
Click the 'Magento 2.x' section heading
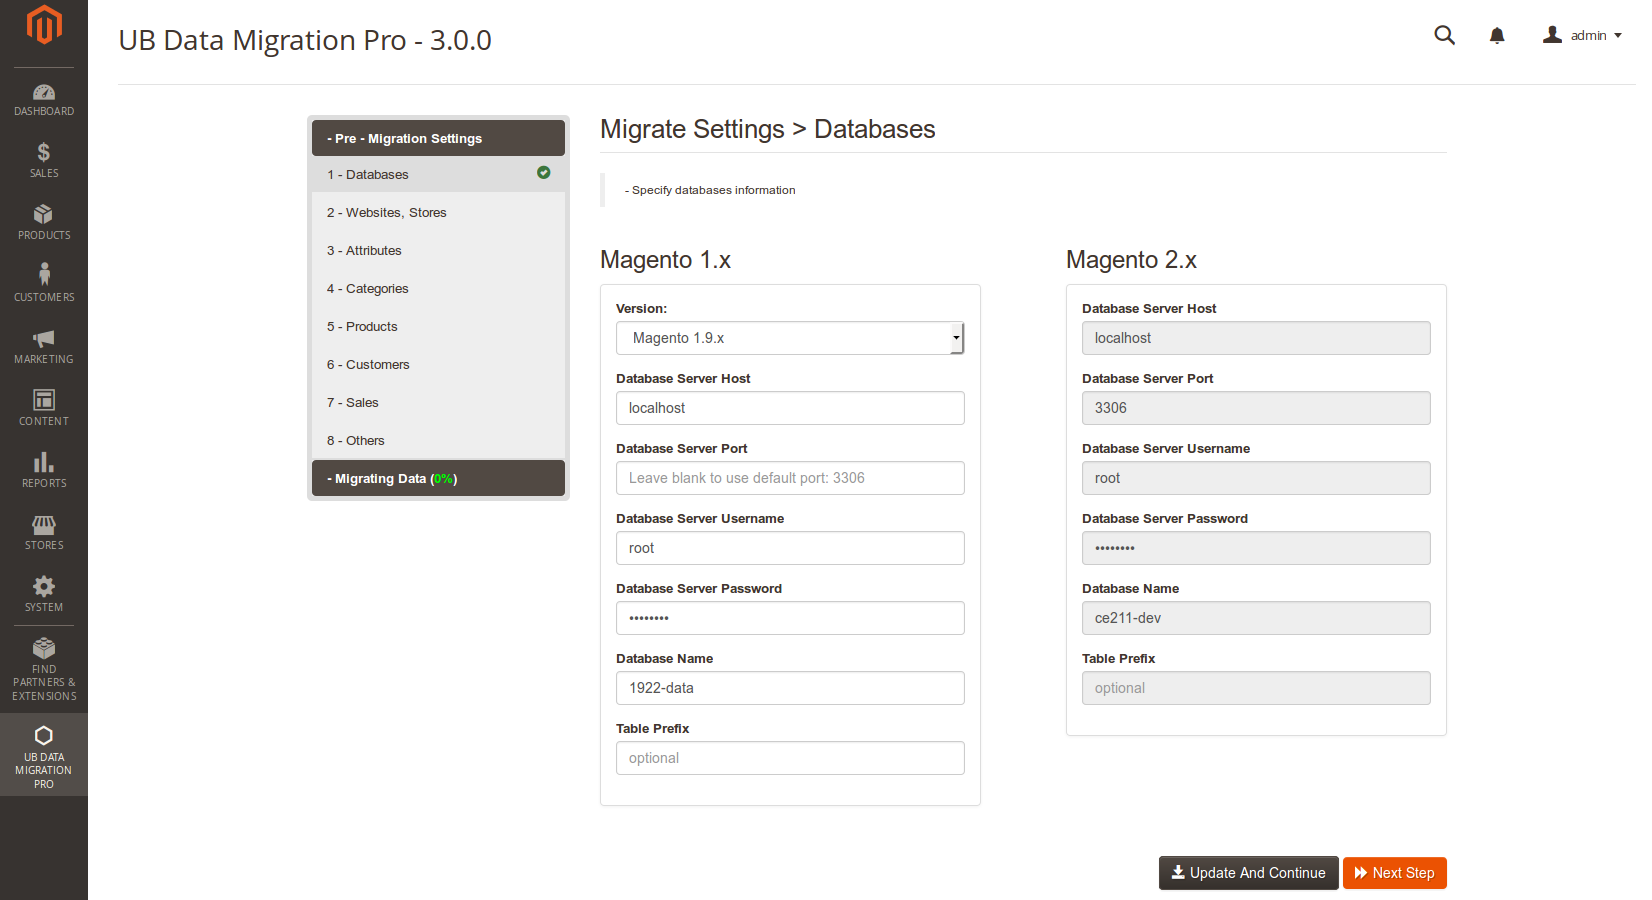pyautogui.click(x=1131, y=260)
